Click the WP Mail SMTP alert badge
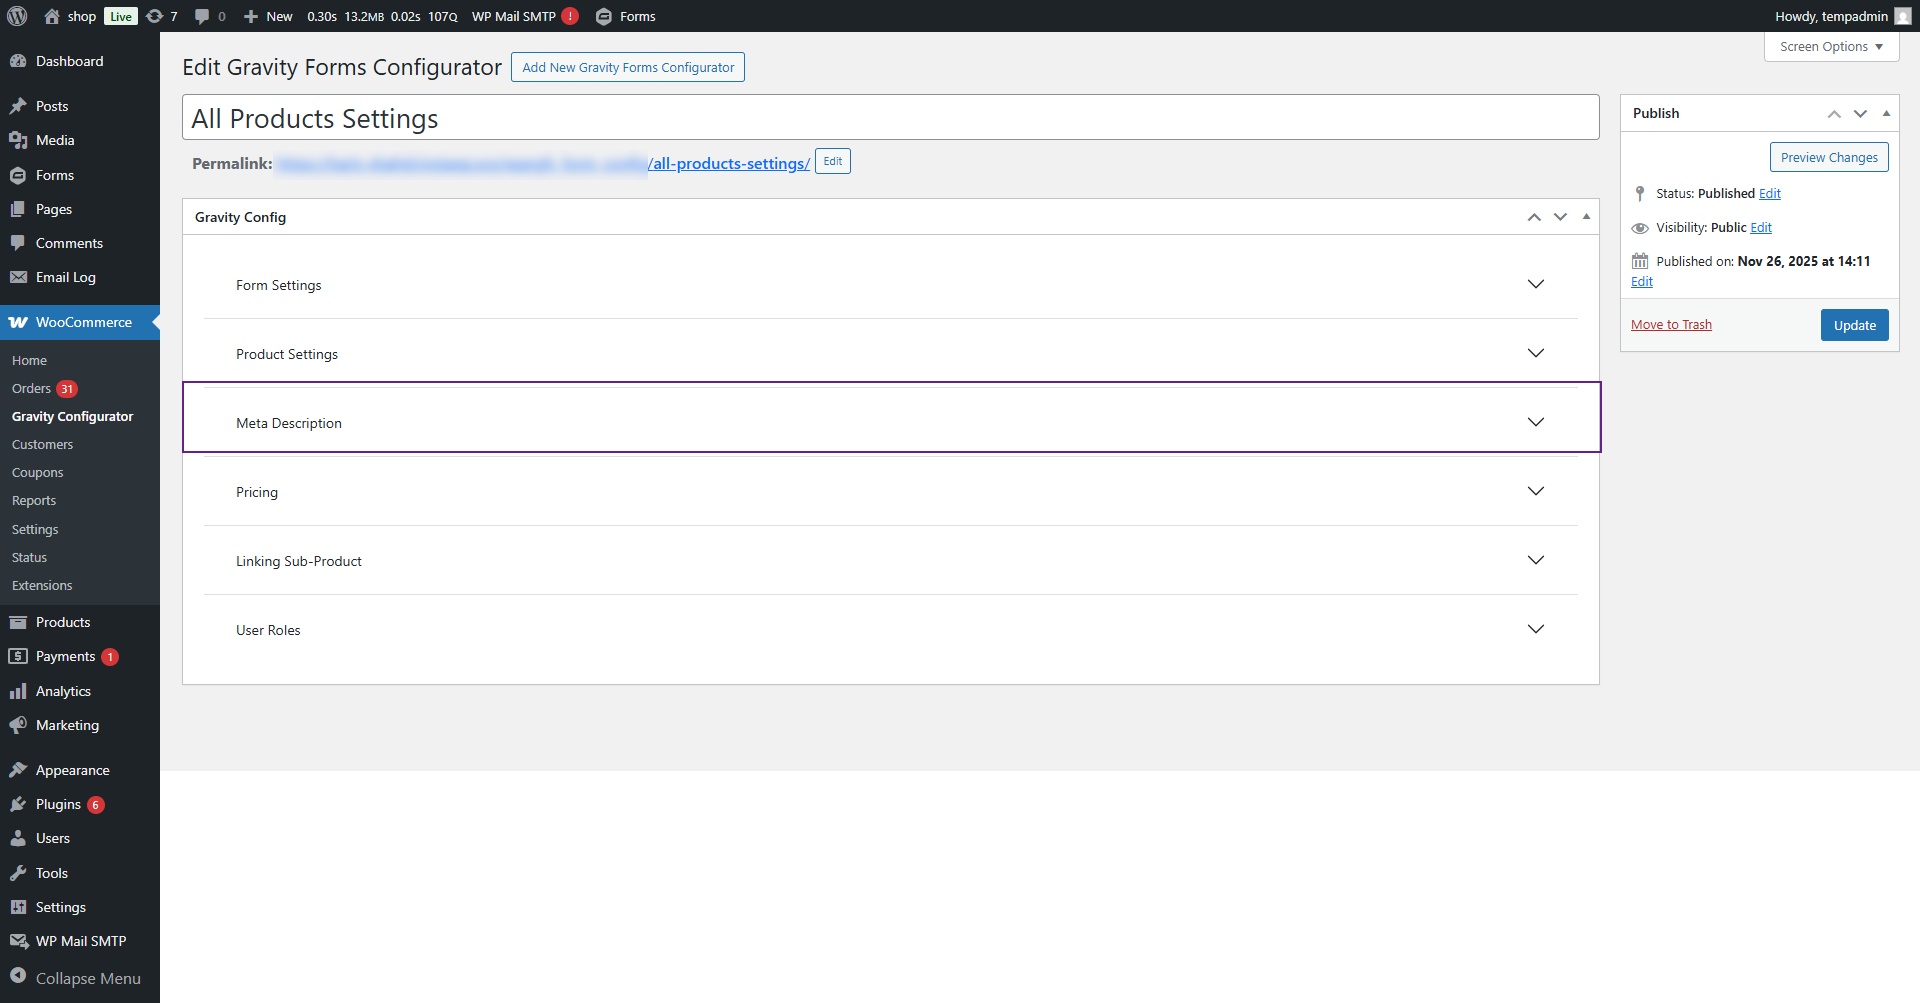Viewport: 1920px width, 1003px height. click(x=570, y=16)
